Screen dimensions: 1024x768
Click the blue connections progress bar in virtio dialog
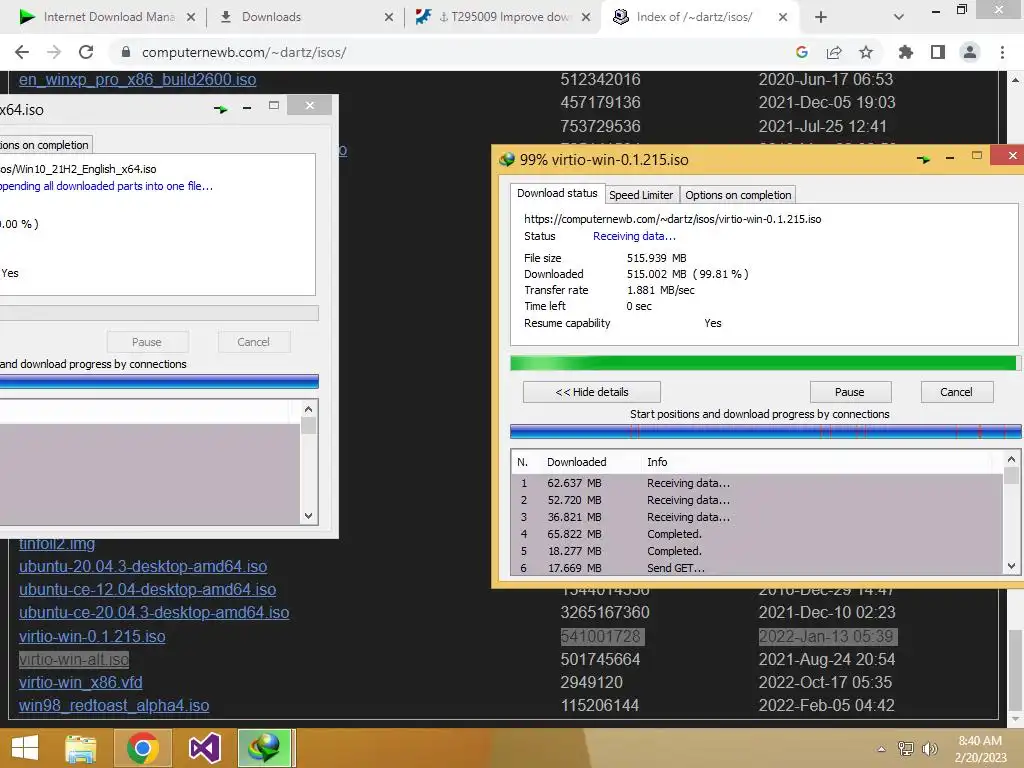(x=765, y=431)
